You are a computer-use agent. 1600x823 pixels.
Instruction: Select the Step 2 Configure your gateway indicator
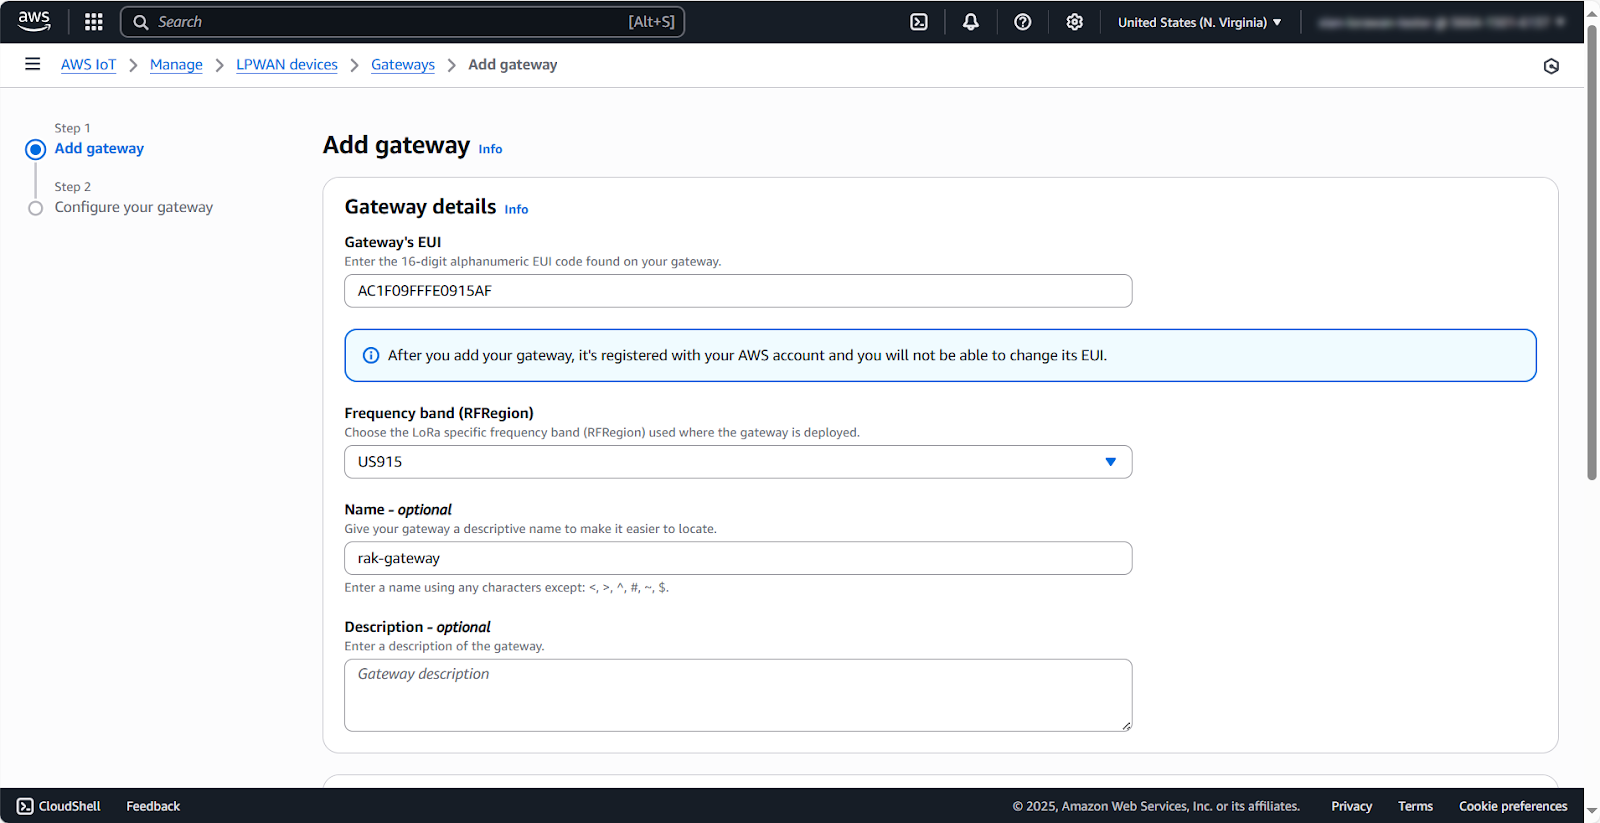tap(36, 208)
